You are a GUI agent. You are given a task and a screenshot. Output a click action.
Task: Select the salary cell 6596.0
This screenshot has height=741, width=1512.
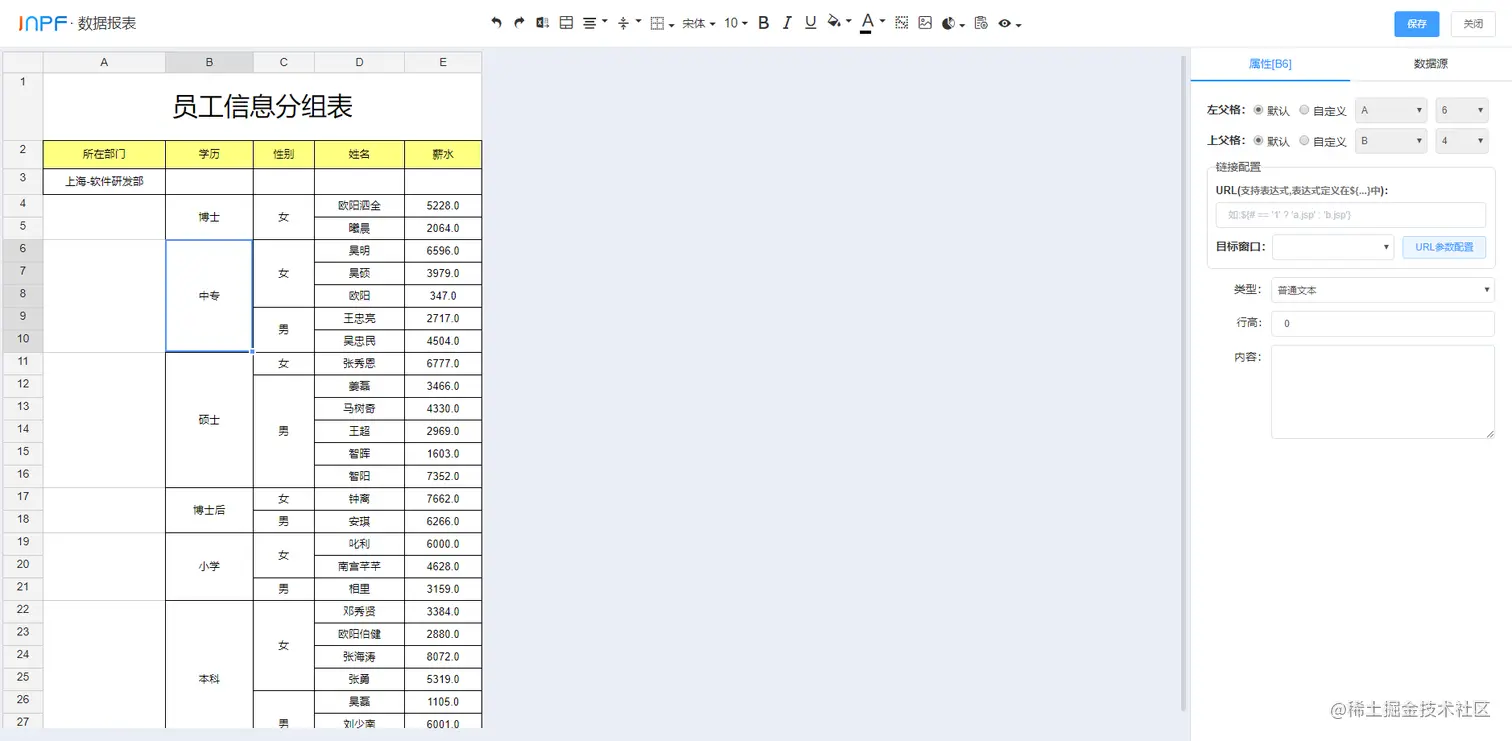point(443,251)
